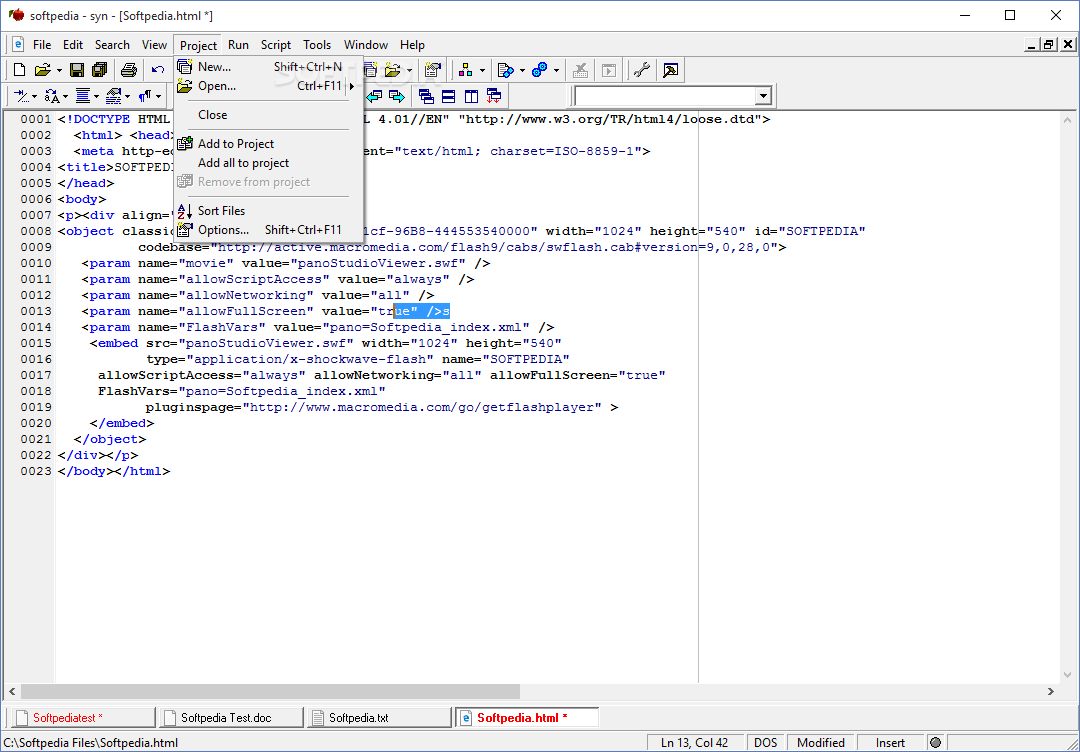Choose Open... in the Project menu

tap(269, 86)
